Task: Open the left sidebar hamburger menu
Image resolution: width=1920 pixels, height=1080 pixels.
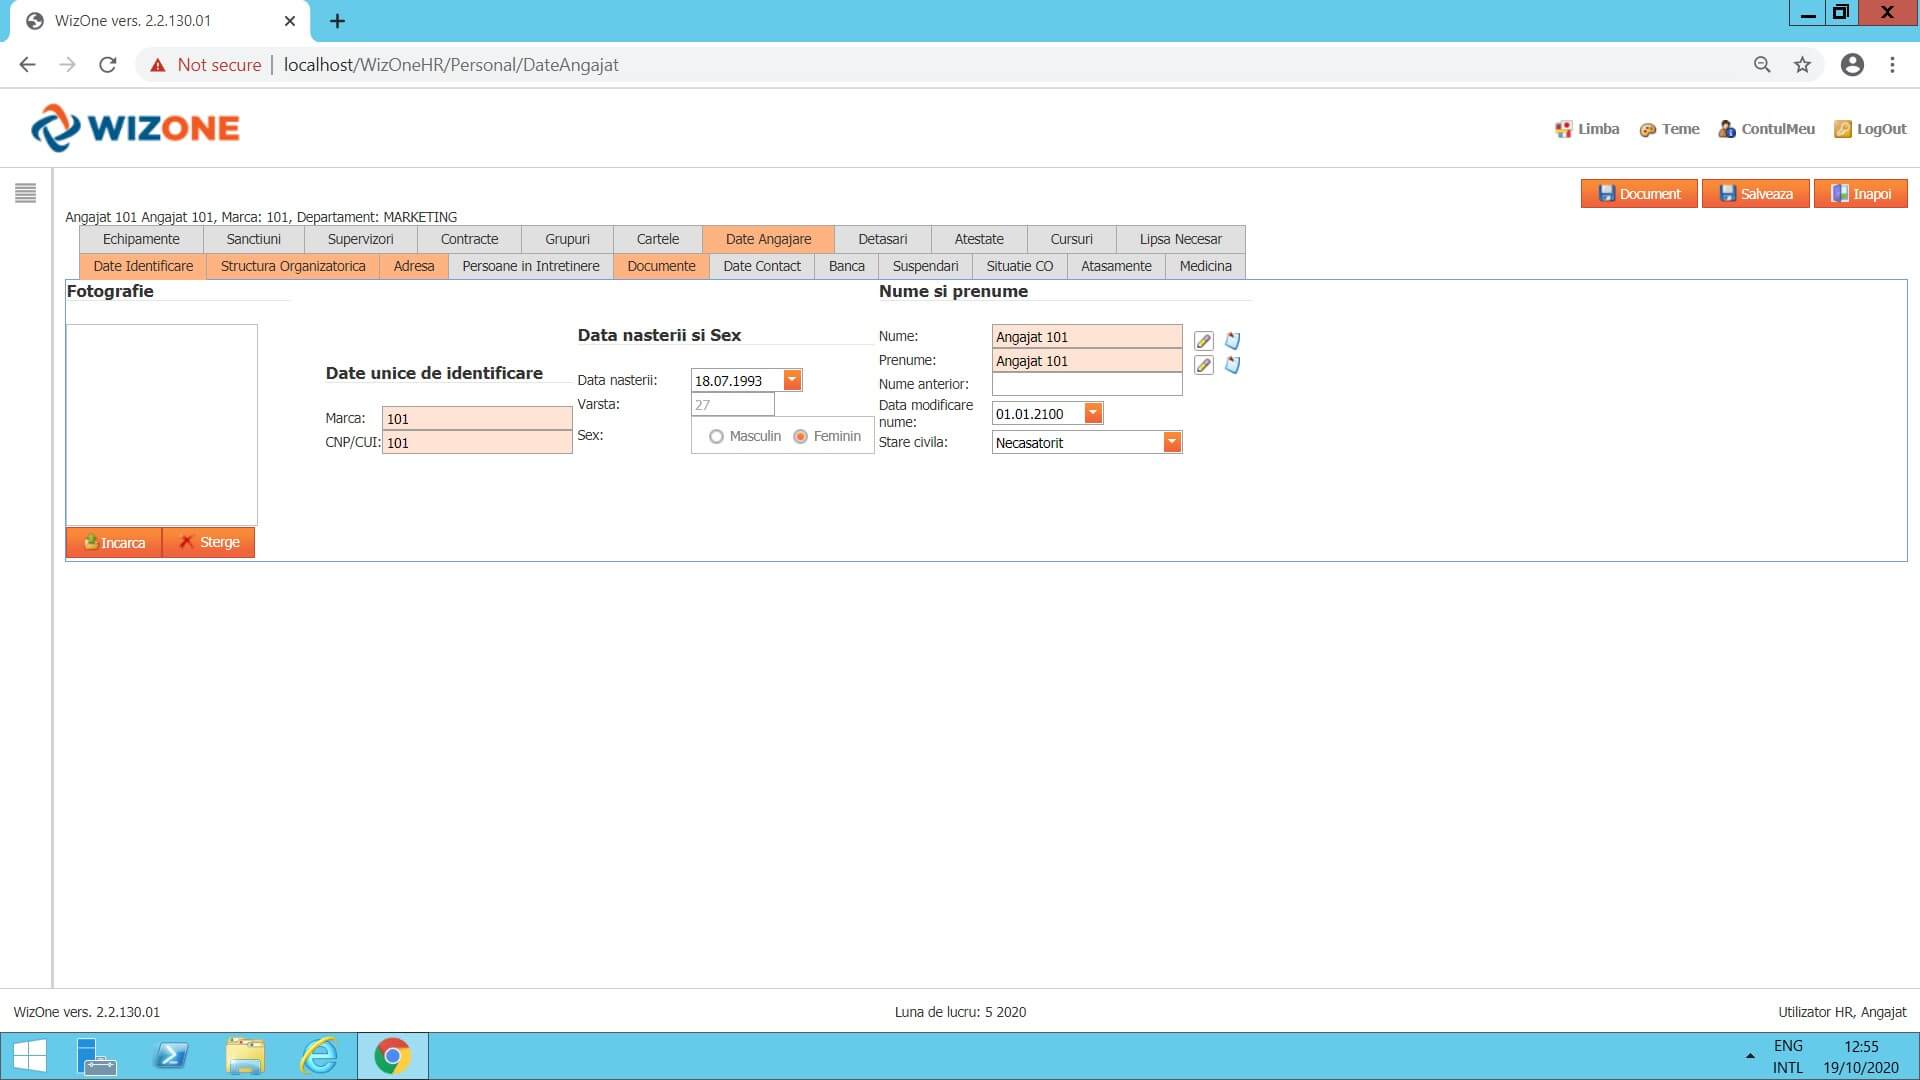Action: [26, 193]
